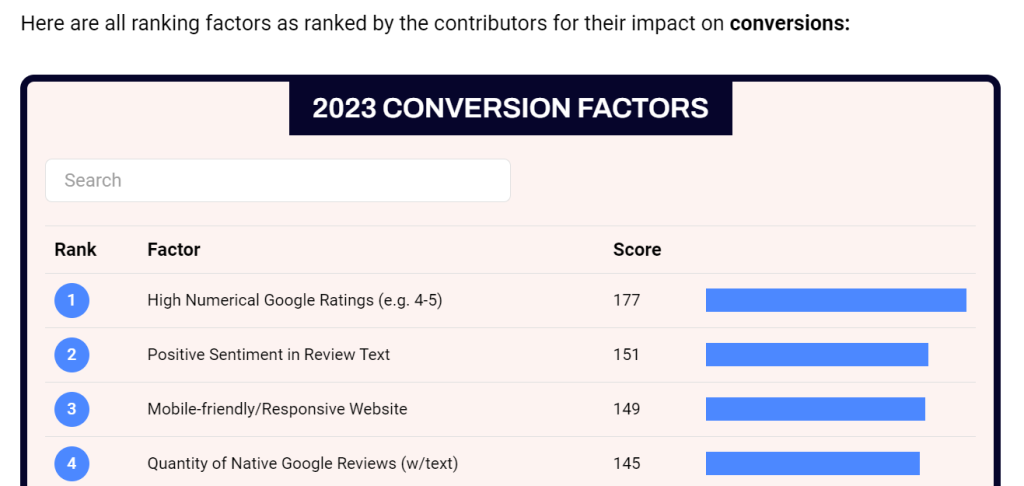The image size is (1024, 486).
Task: Click the score bar for 177
Action: [835, 300]
